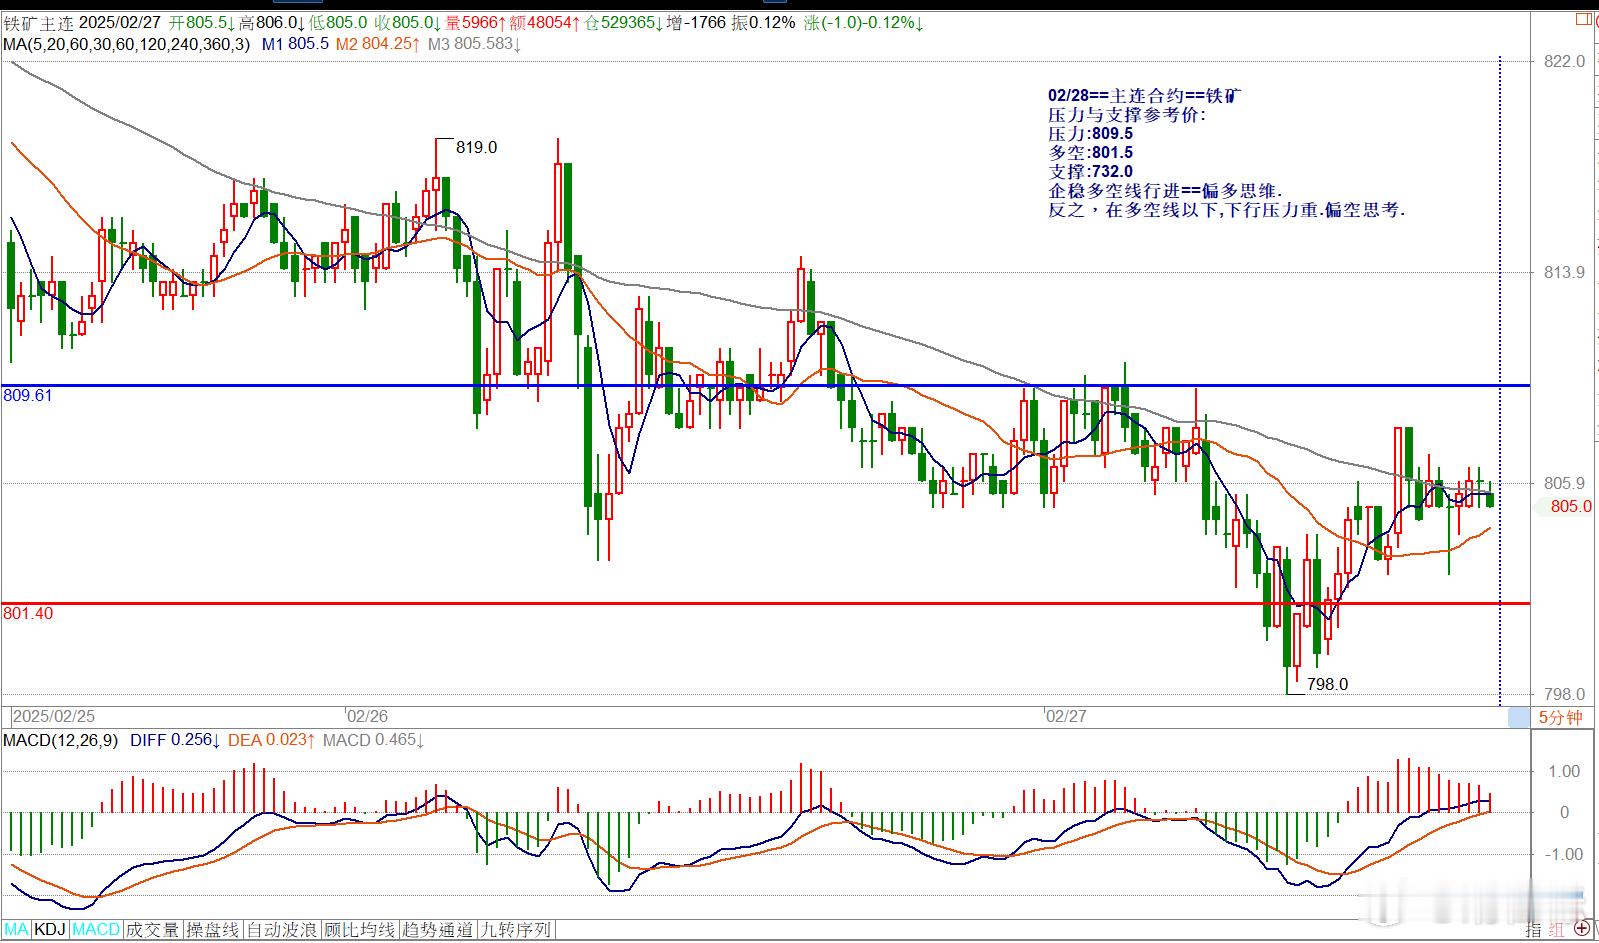Click the M2 804.25 moving average value

(378, 44)
